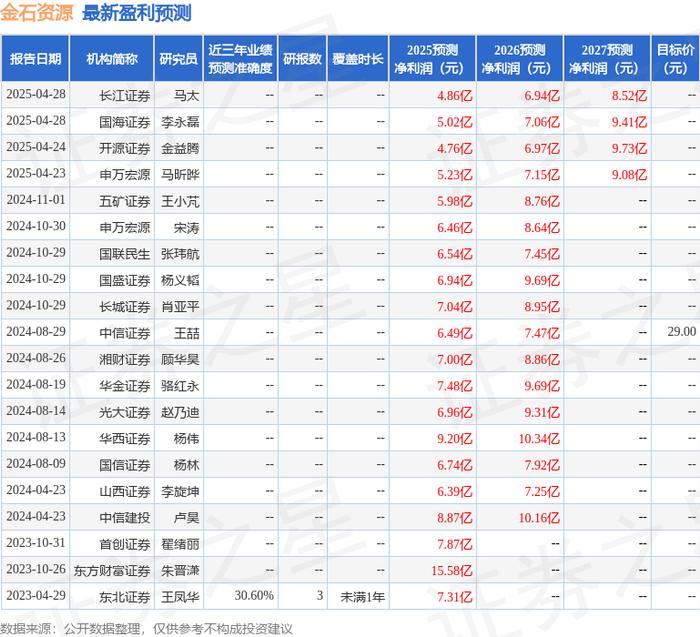Select the 机构简称 column header
Viewport: 700px width, 637px height.
click(112, 58)
